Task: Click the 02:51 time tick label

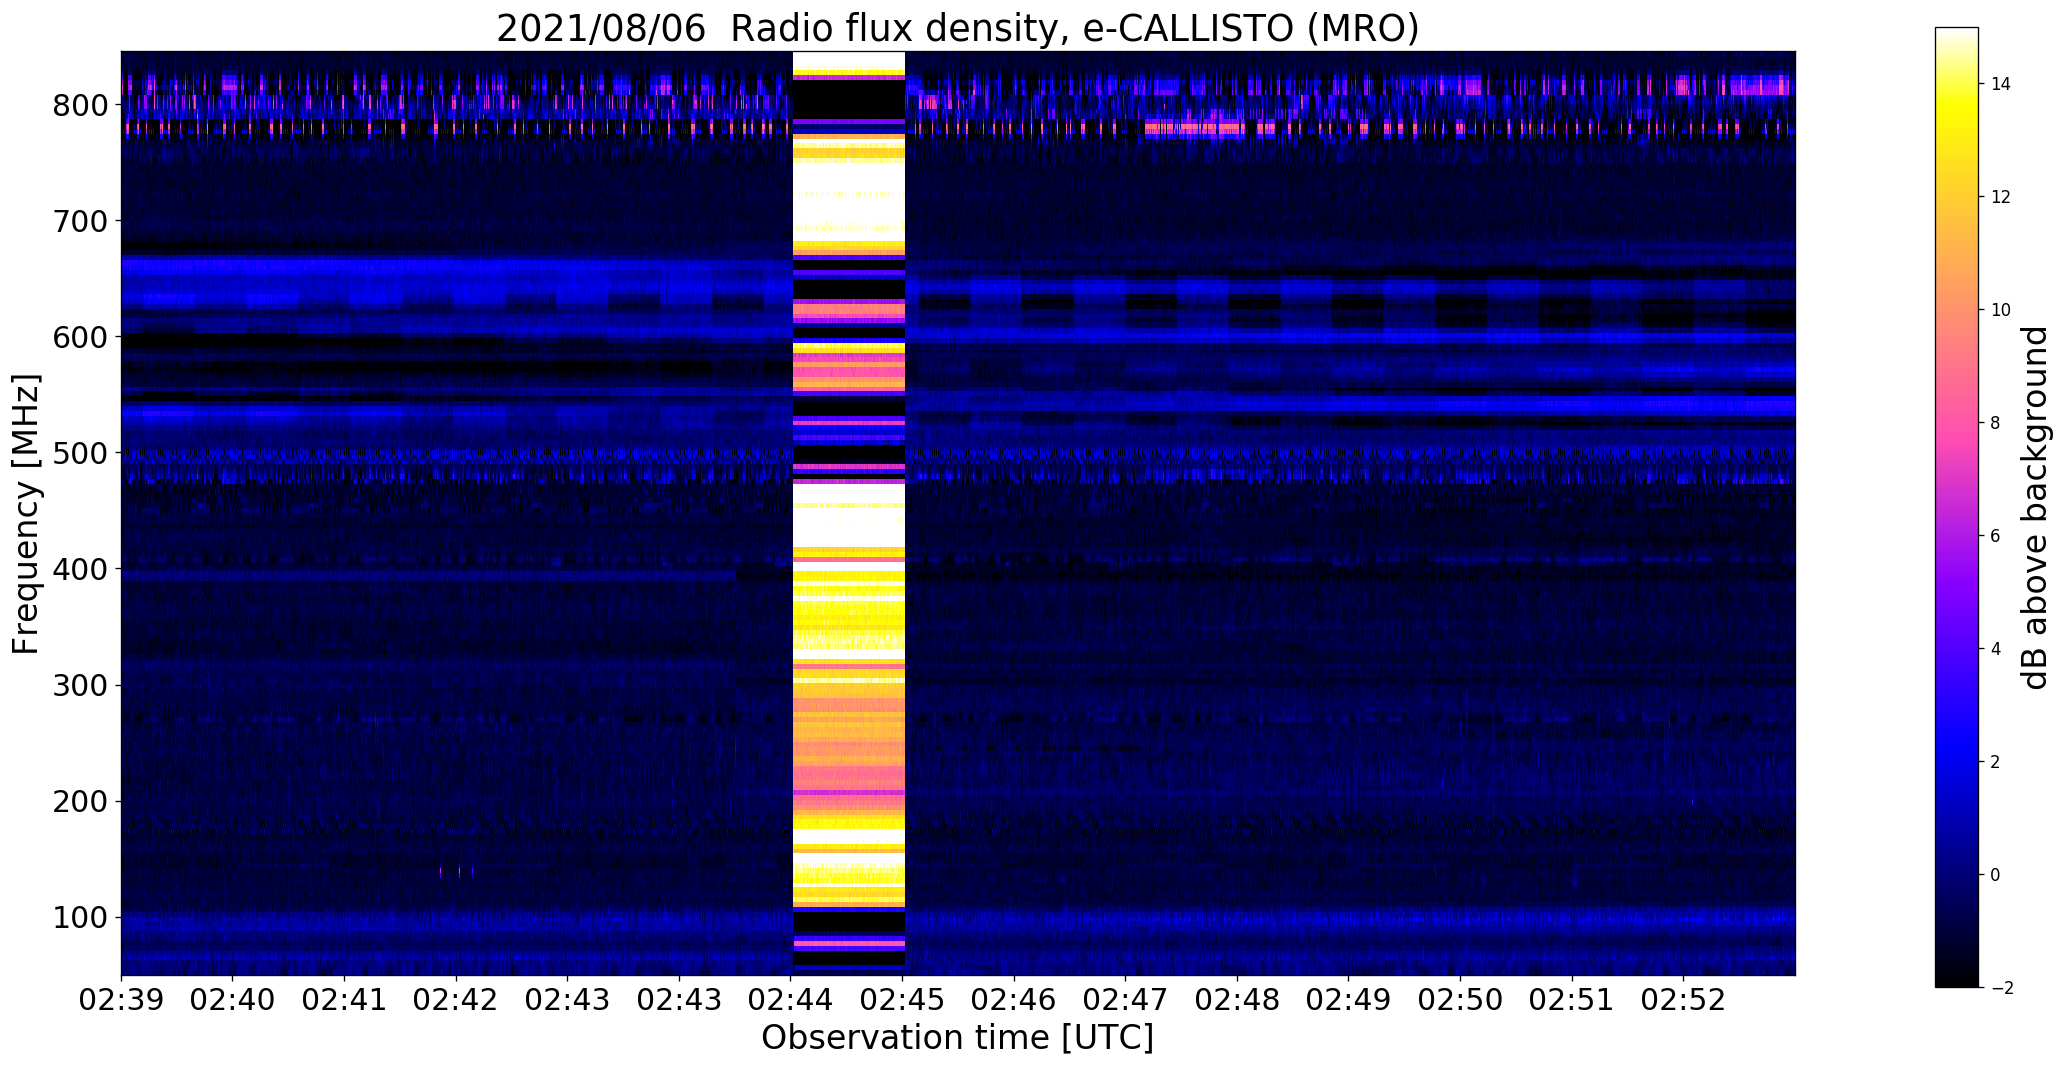Action: (x=1572, y=1000)
